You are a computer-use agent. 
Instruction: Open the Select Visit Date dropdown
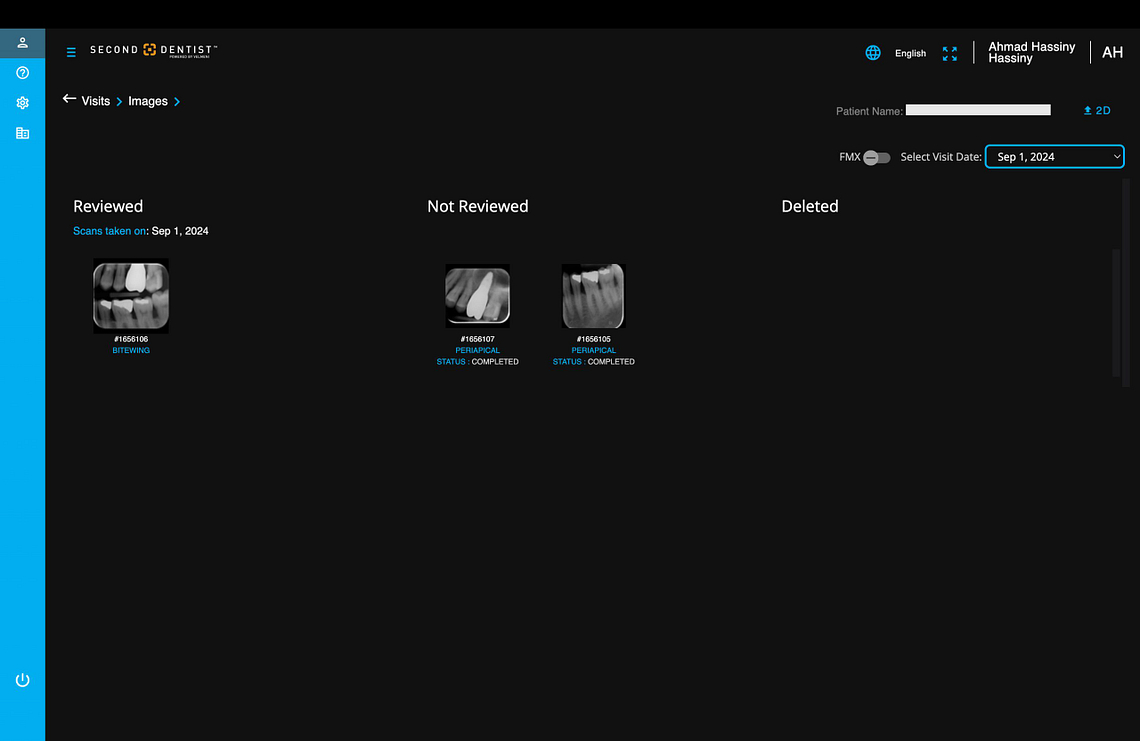(1054, 156)
